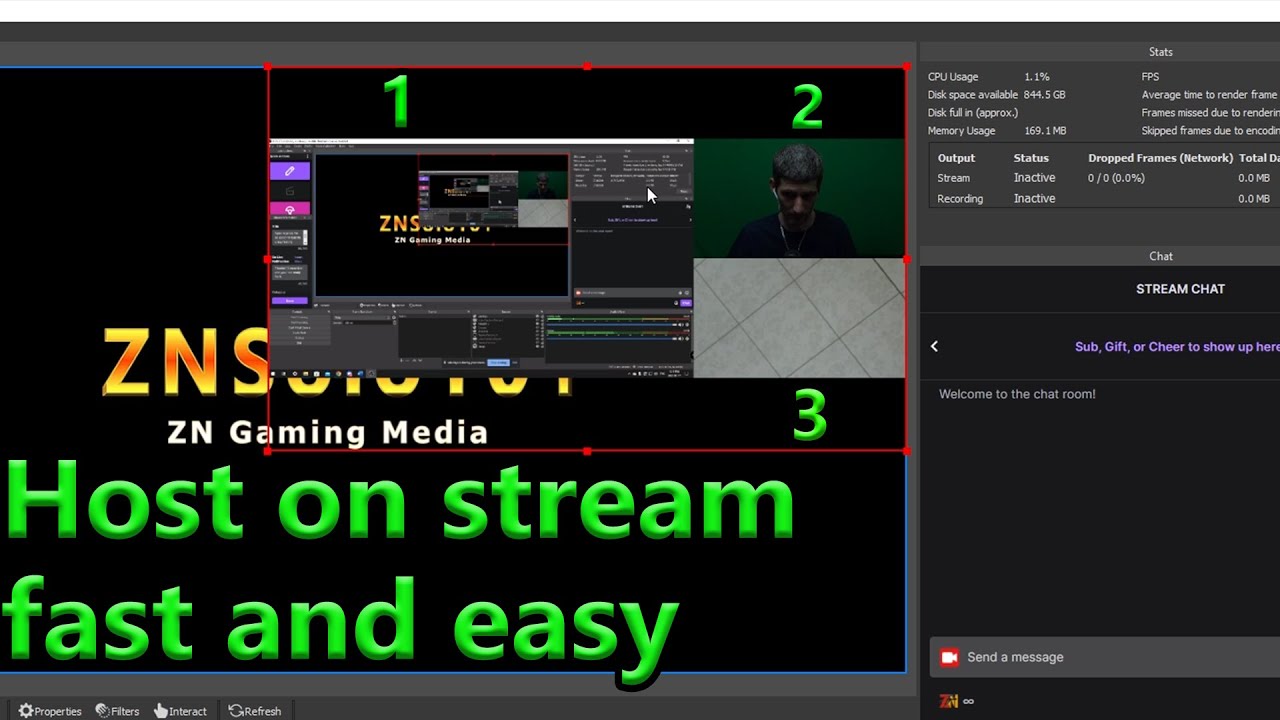Open the source Filters button

[x=117, y=711]
